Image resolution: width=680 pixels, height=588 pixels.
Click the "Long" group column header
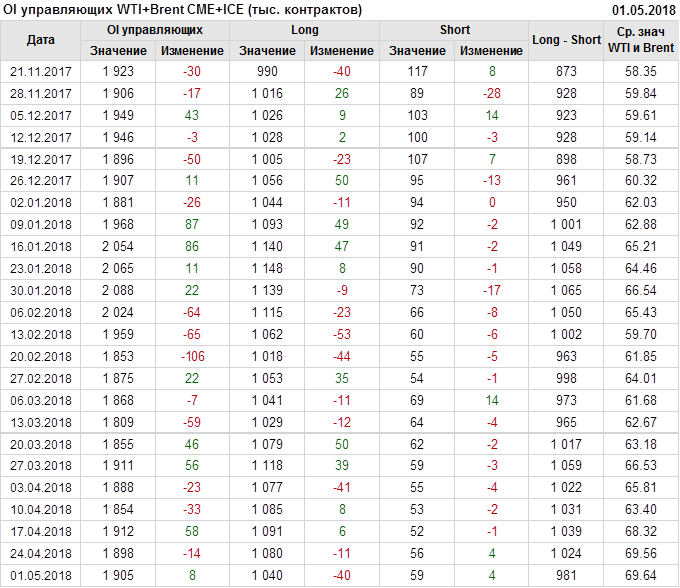click(x=304, y=30)
